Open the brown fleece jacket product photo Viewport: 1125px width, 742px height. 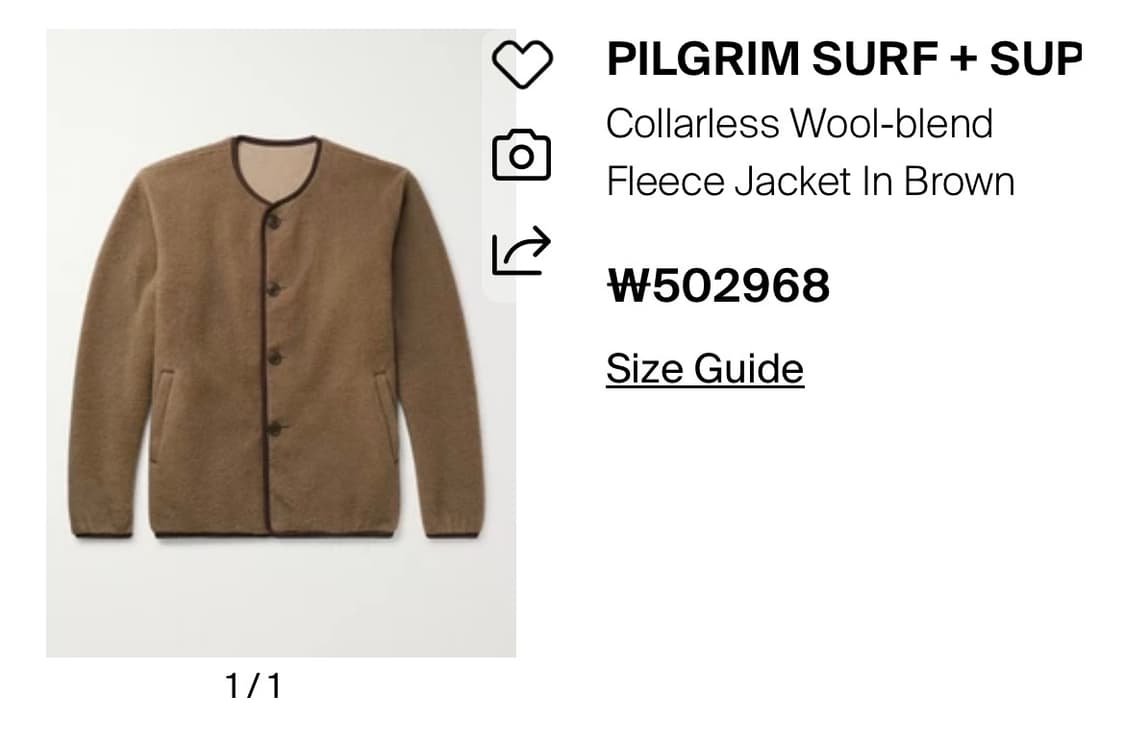[281, 343]
